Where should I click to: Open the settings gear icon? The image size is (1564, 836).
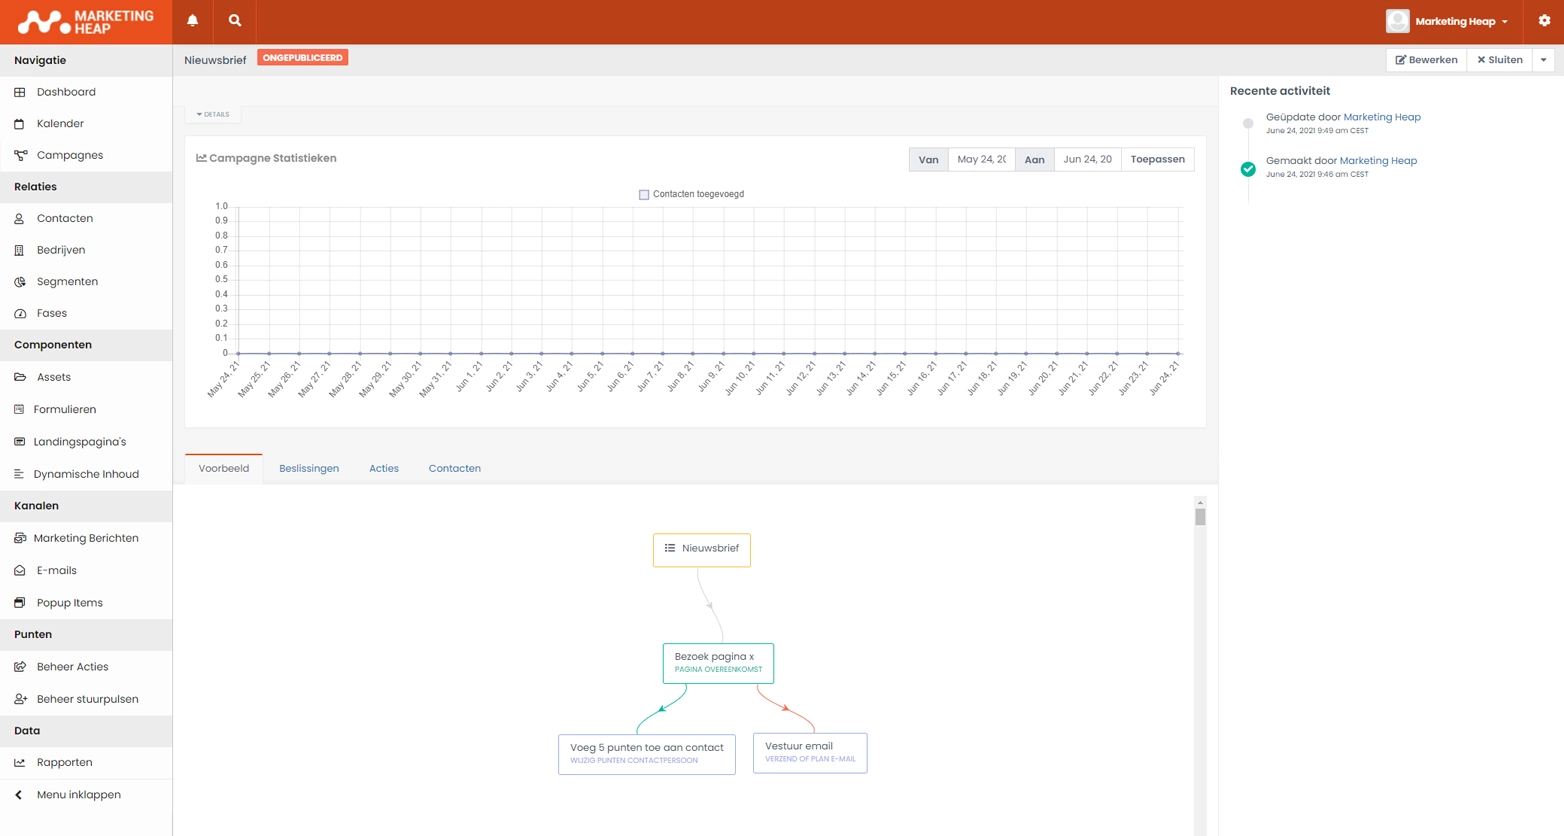pos(1544,21)
